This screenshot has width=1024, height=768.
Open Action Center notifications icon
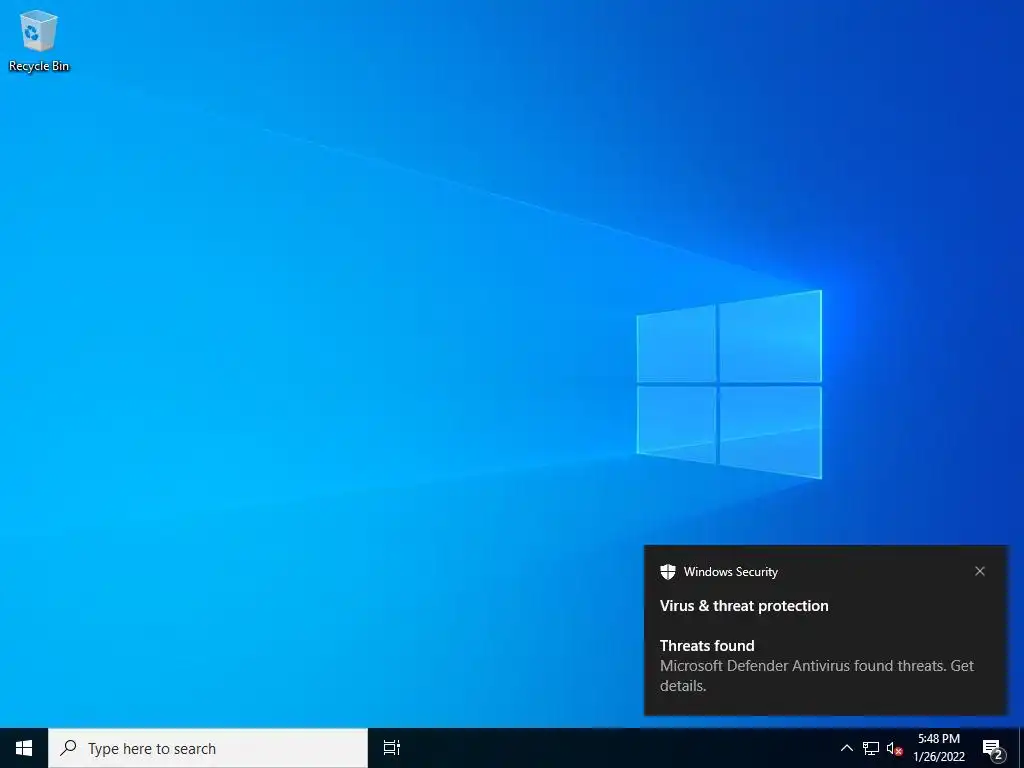(993, 749)
